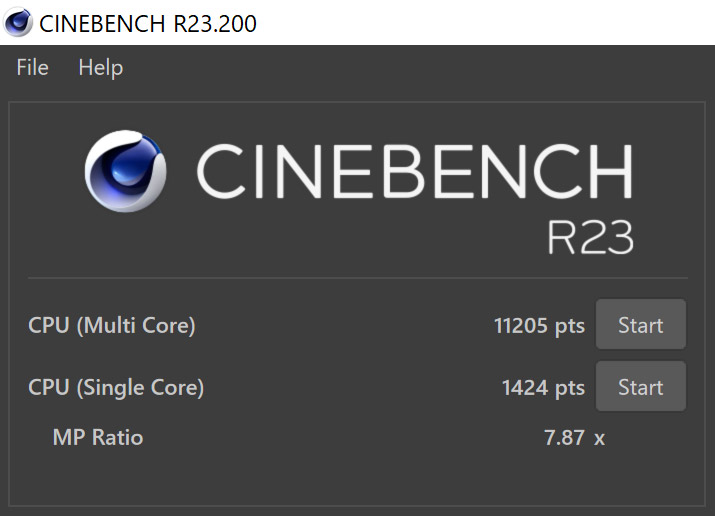Click the CINEBENCH R23.200 window title text
Viewport: 715px width, 516px height.
(148, 22)
